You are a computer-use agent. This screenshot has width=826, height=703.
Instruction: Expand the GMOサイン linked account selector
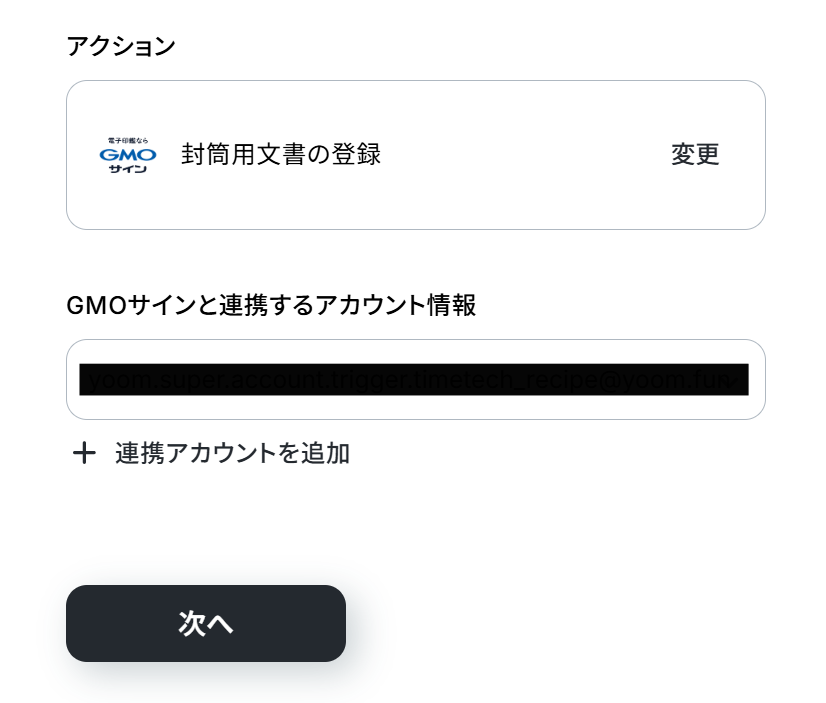click(x=416, y=380)
